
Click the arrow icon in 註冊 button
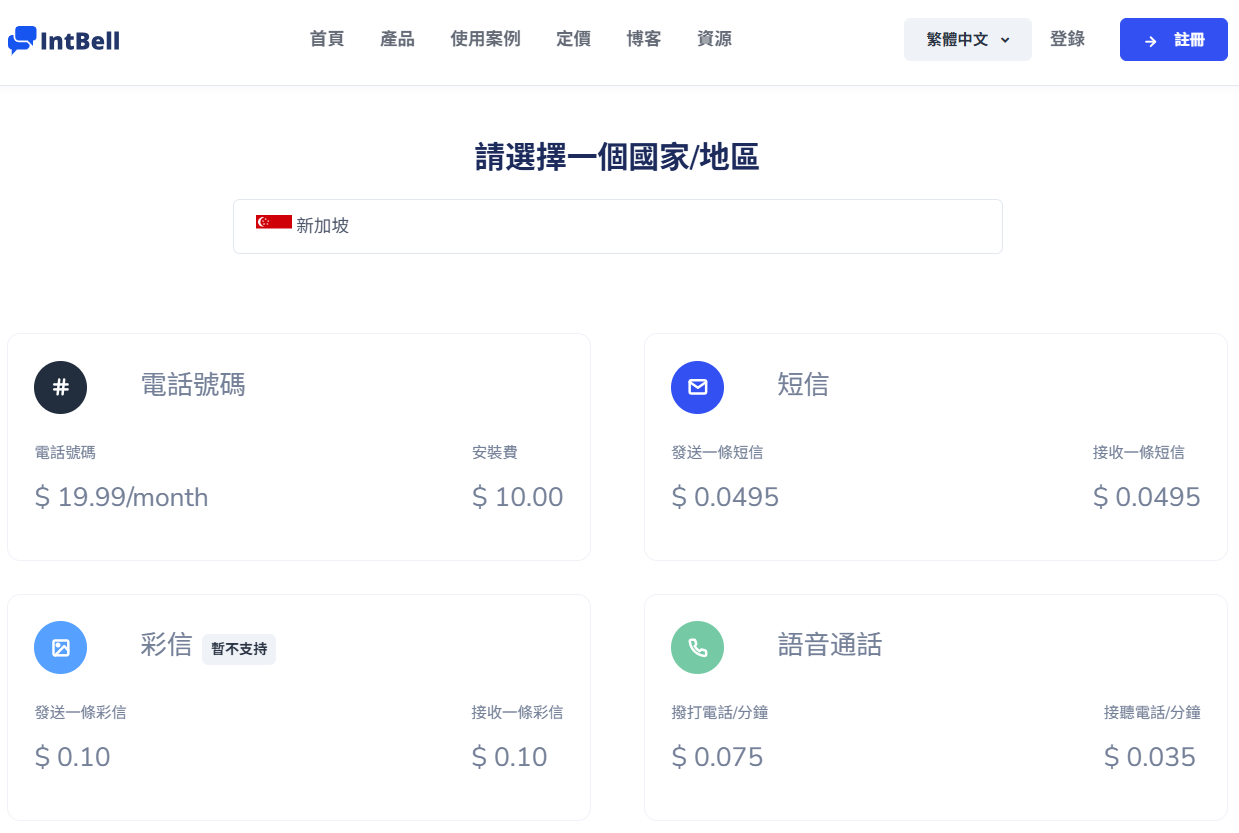1151,41
